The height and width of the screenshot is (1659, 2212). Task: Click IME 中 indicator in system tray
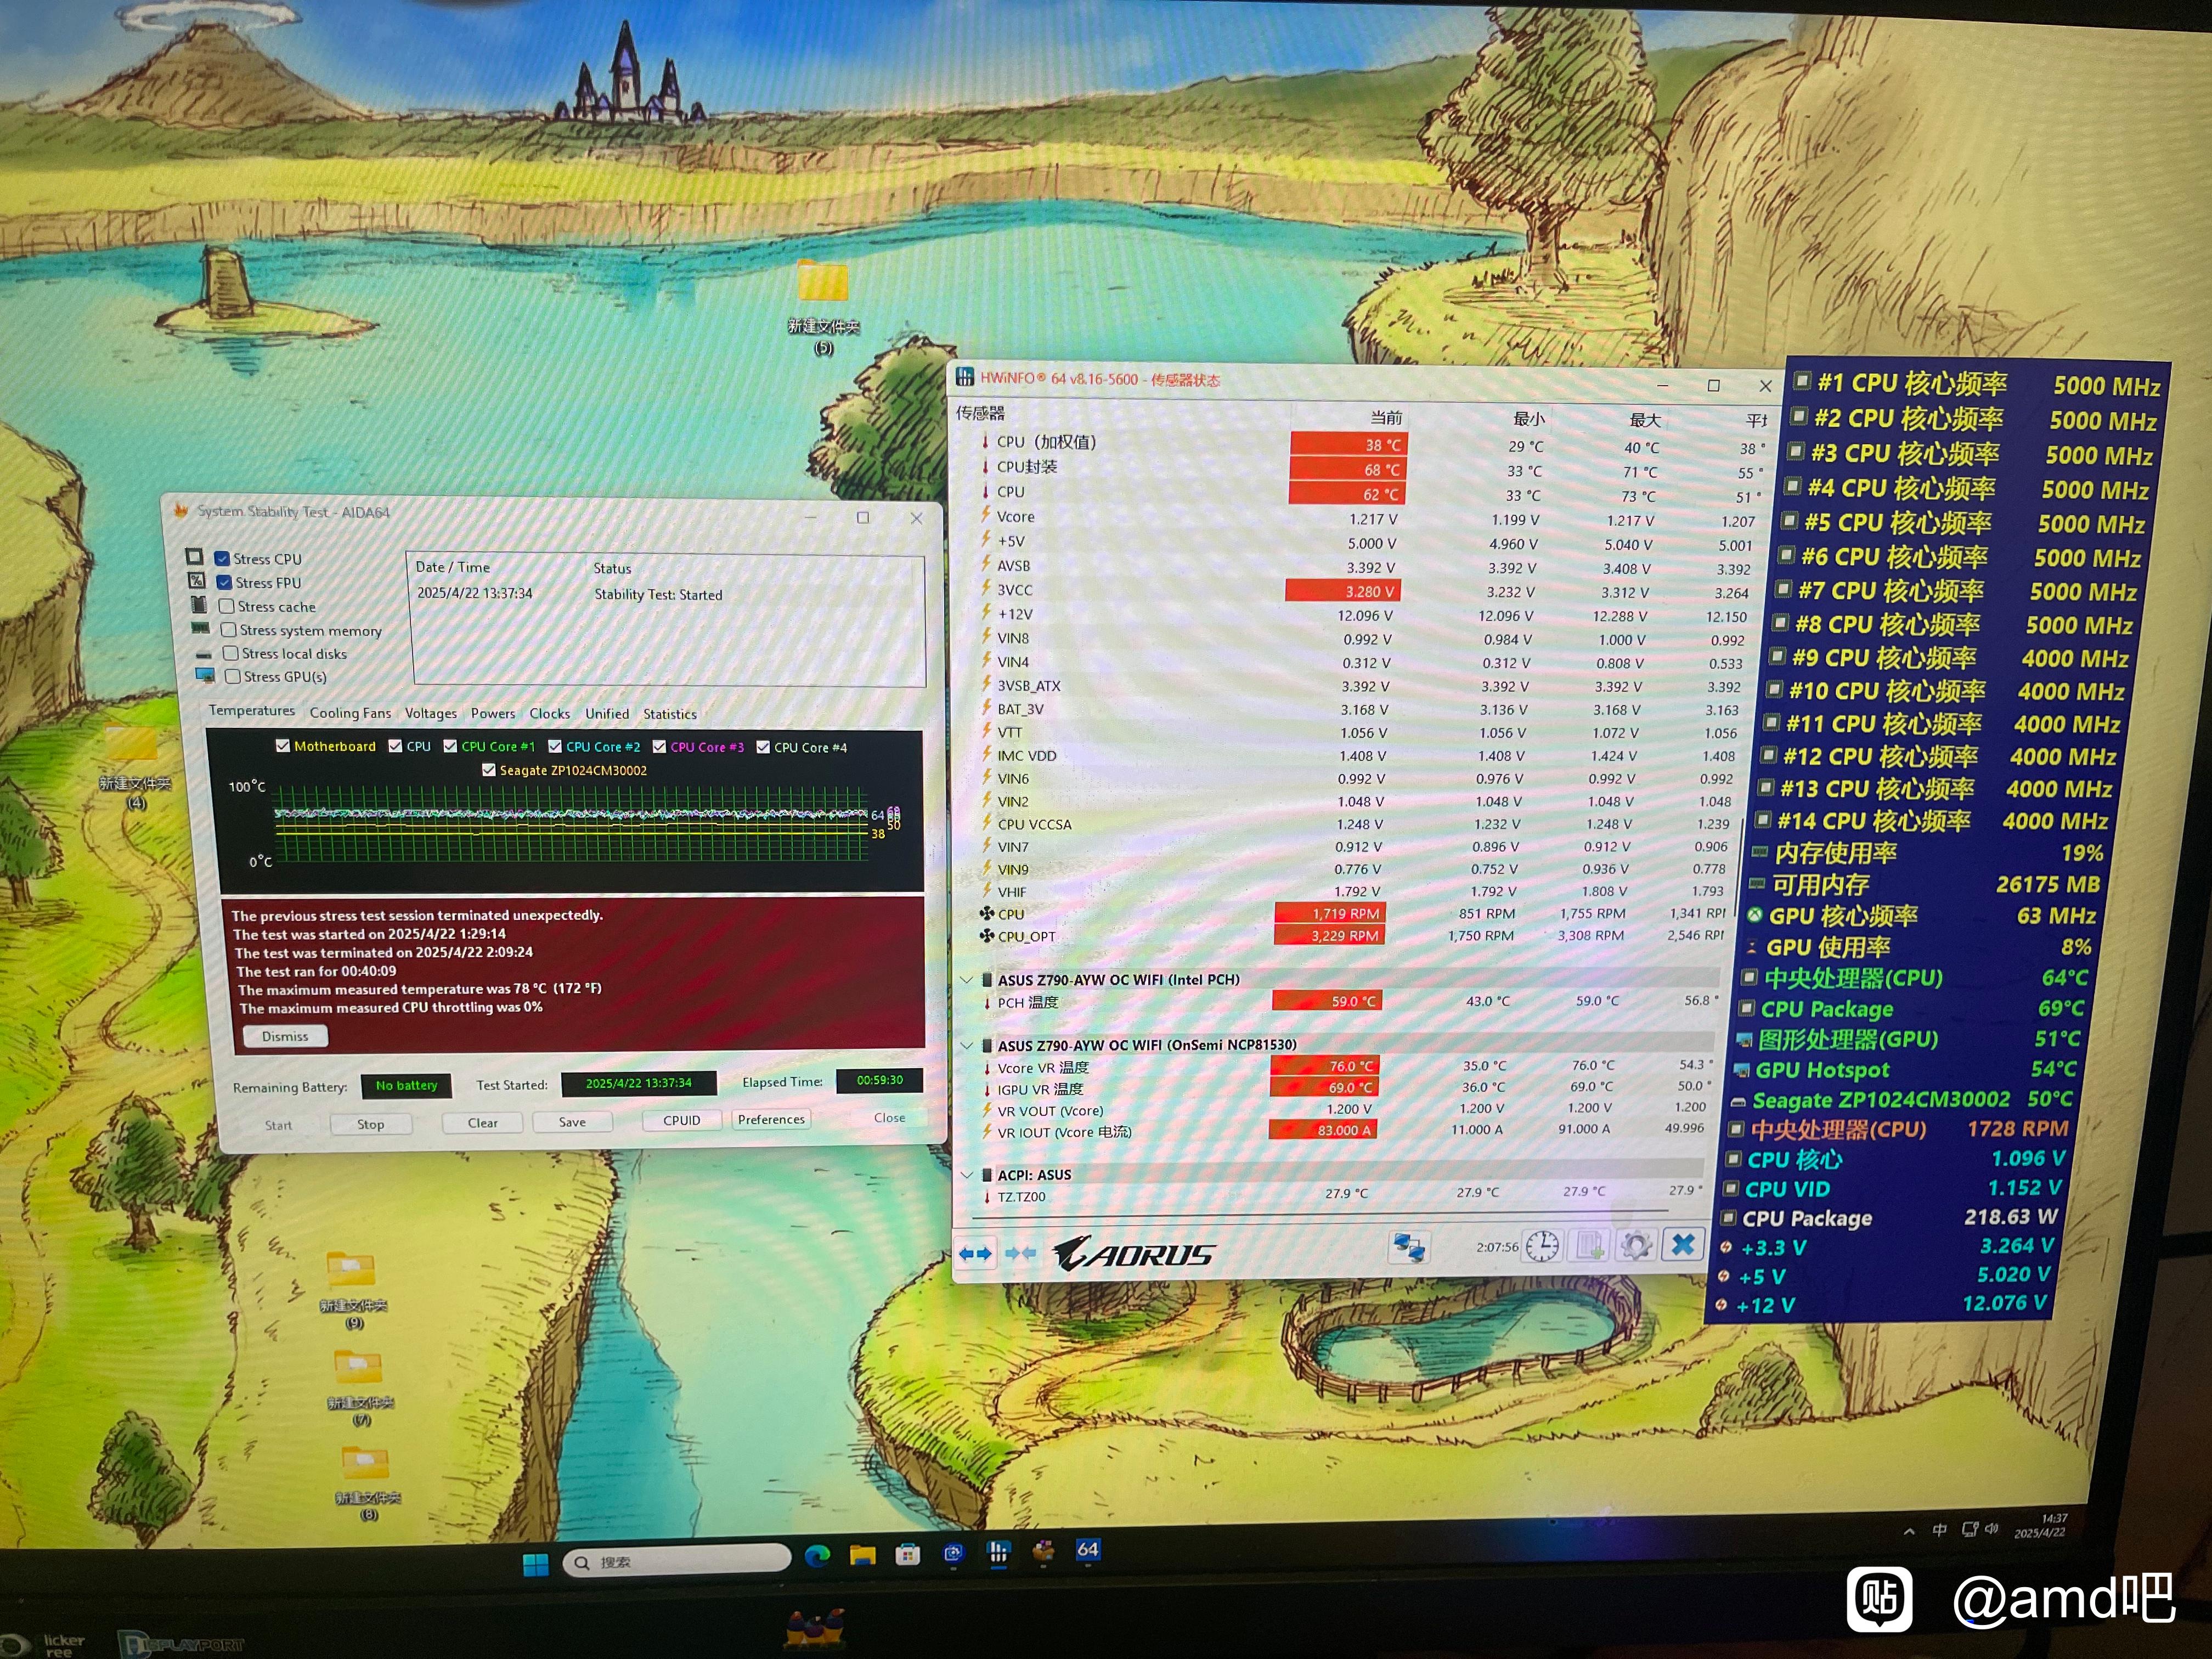[1939, 1530]
